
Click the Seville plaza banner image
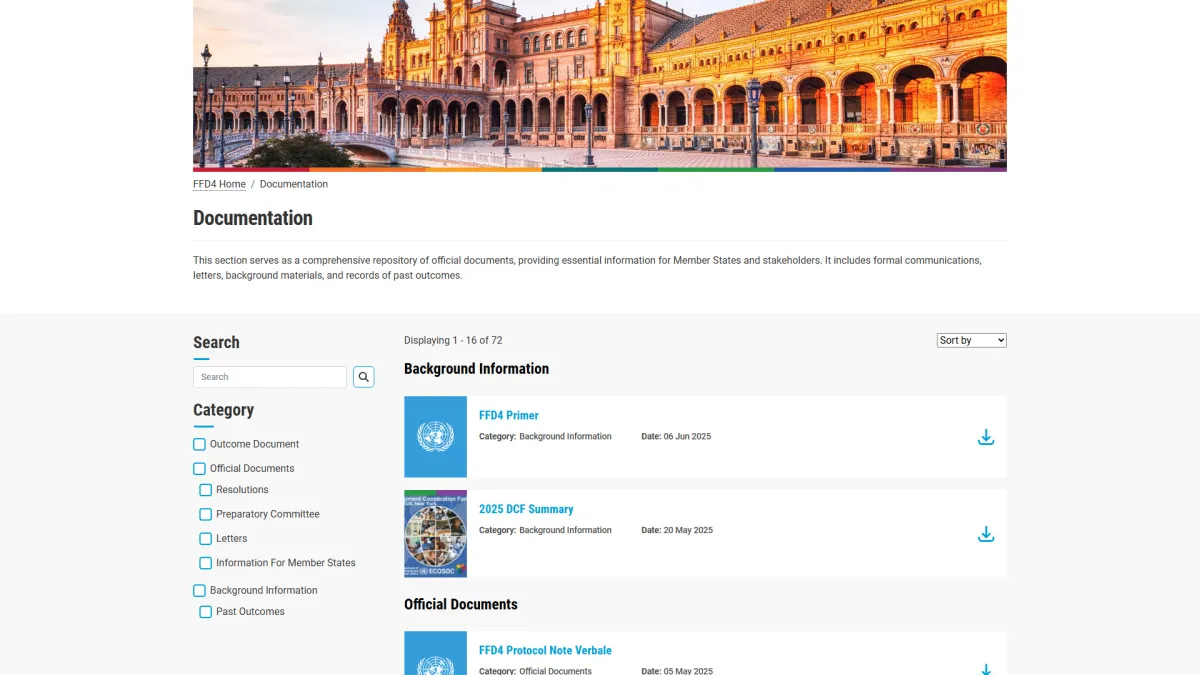[600, 84]
